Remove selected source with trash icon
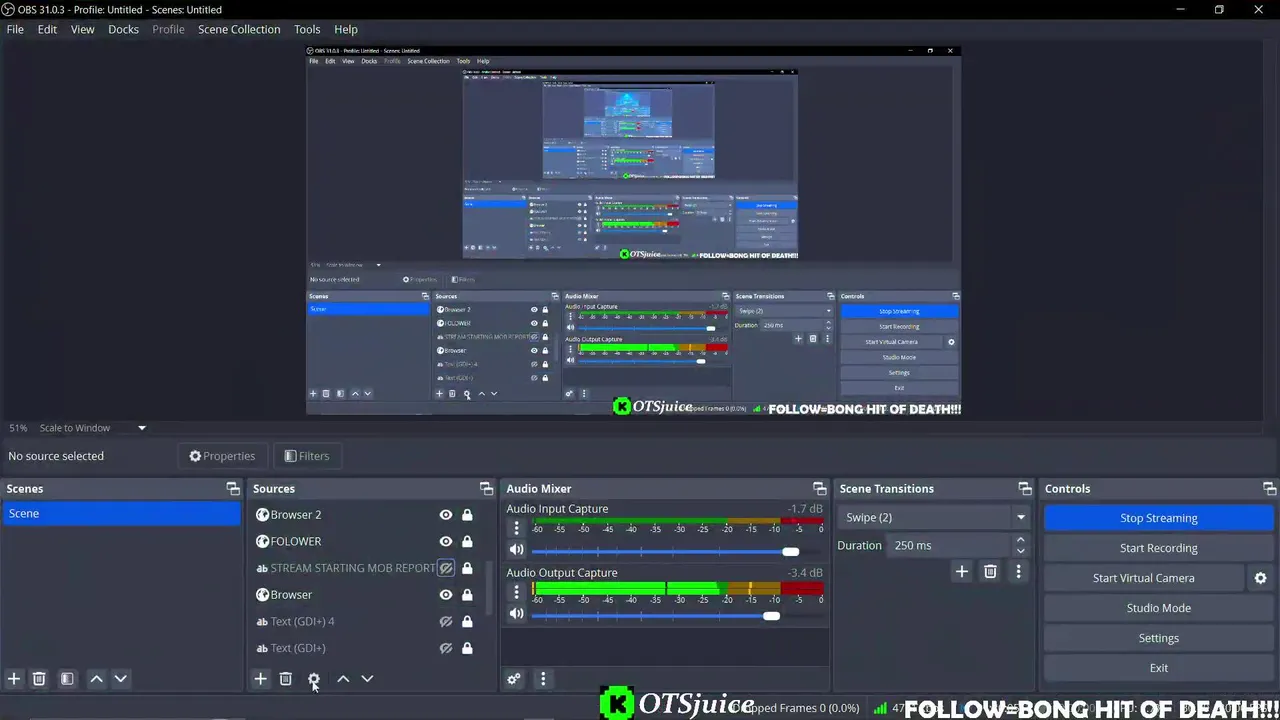The height and width of the screenshot is (720, 1280). pos(285,679)
